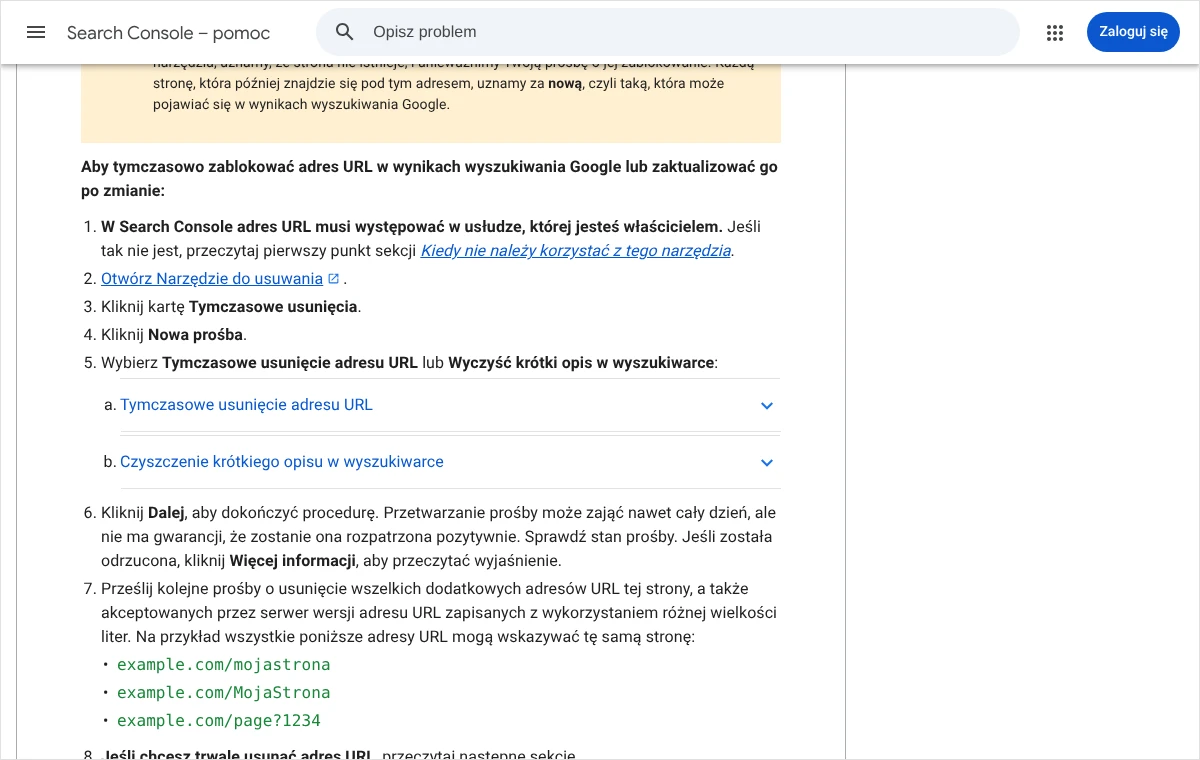Click the Zaloguj się button

pyautogui.click(x=1133, y=32)
